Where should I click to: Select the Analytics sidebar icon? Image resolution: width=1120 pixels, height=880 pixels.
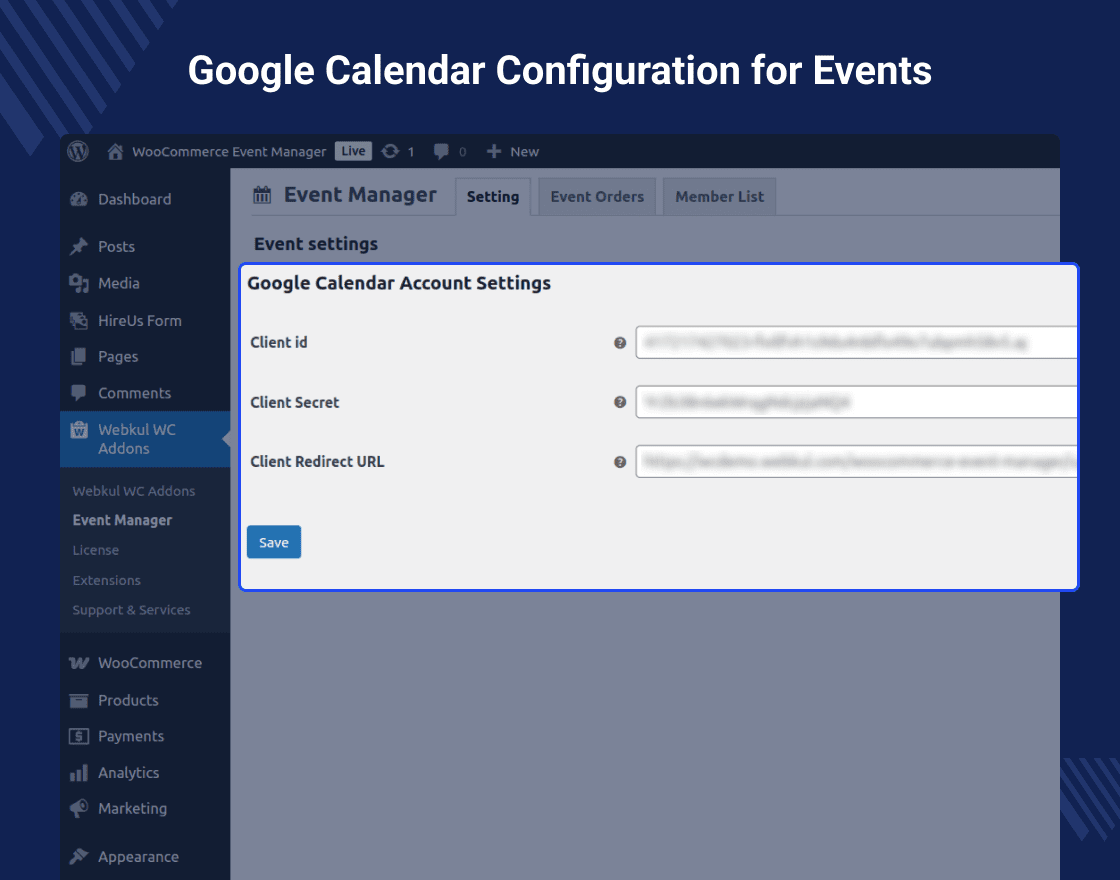(x=78, y=772)
